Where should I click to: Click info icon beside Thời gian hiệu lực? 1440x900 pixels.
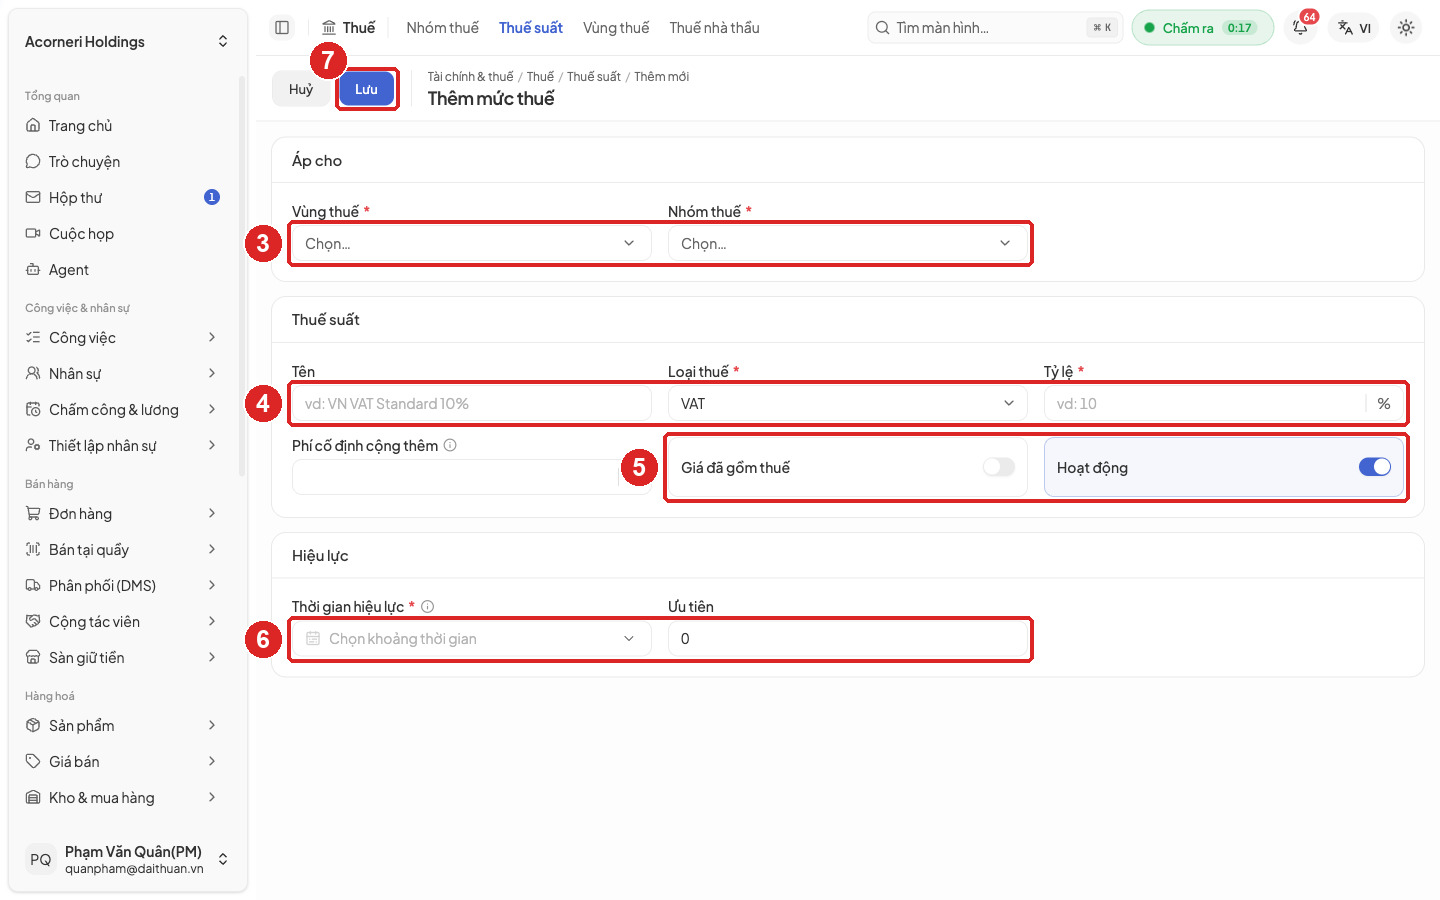[428, 606]
